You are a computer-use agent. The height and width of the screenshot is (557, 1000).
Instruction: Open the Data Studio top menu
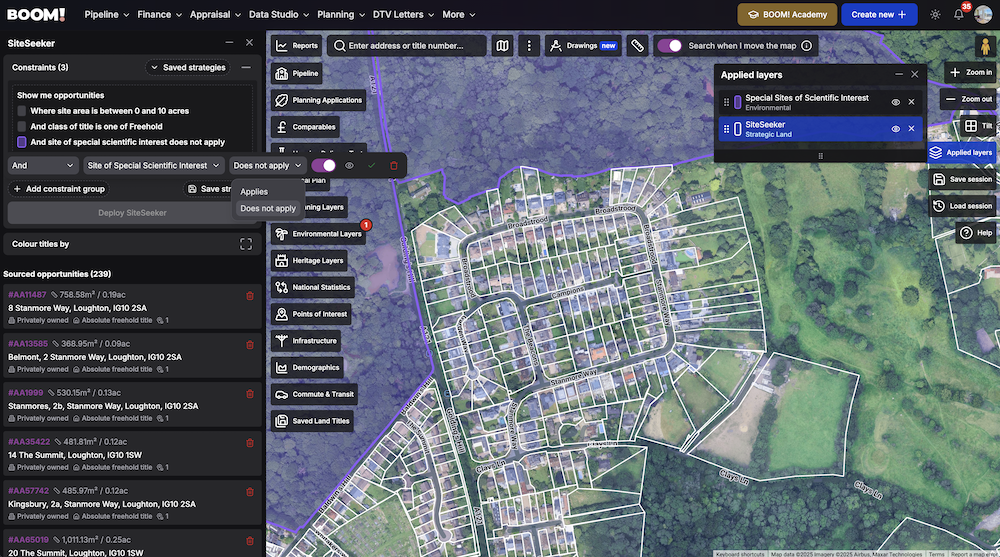(279, 15)
